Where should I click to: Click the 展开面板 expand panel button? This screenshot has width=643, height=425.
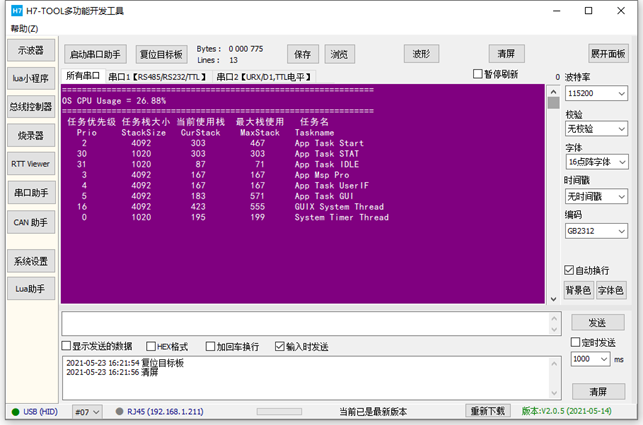coord(608,53)
